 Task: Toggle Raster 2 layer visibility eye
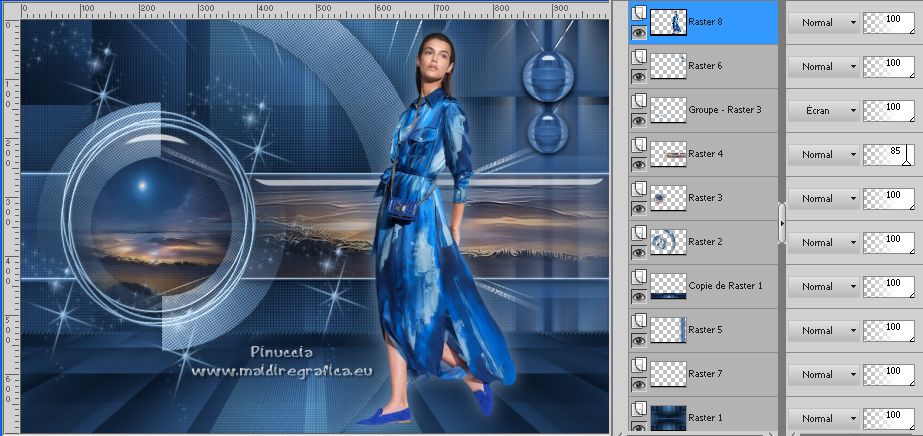click(639, 252)
